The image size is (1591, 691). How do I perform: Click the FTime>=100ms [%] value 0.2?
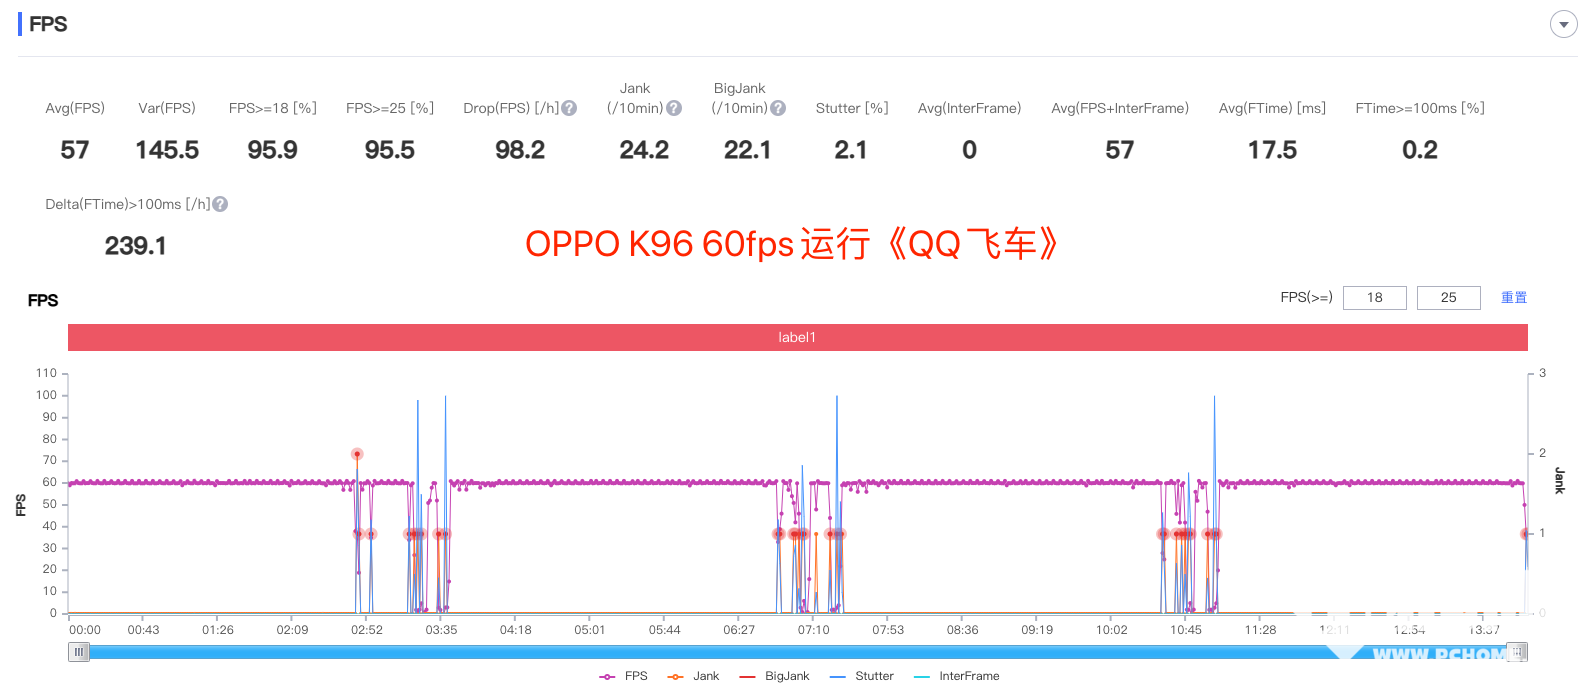(1420, 150)
